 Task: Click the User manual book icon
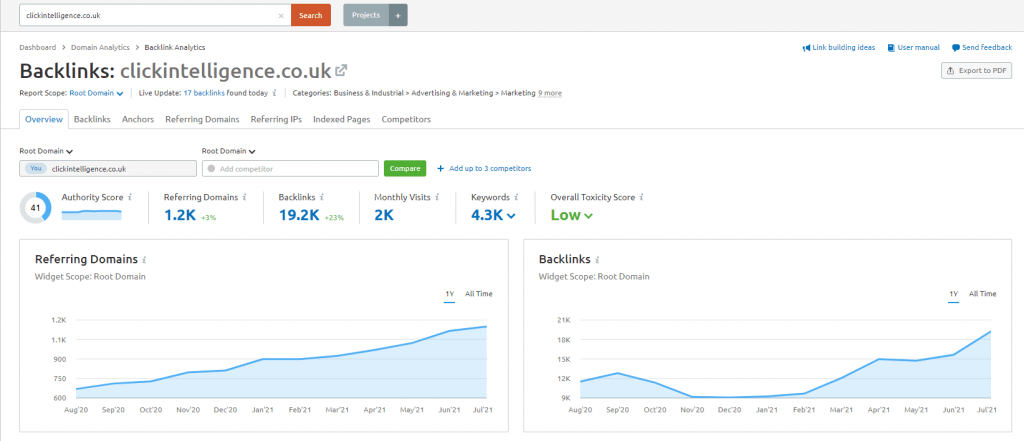pos(891,48)
